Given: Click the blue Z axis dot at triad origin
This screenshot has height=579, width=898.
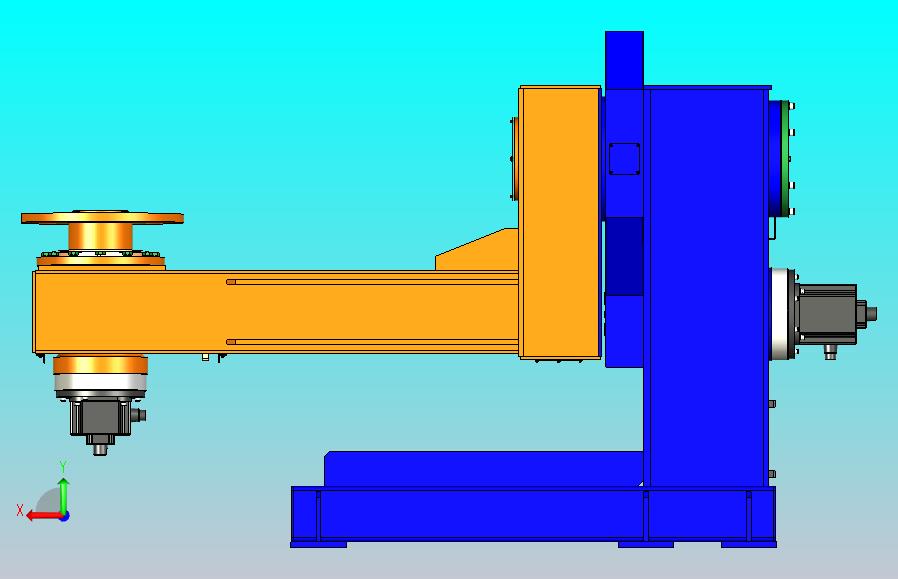Looking at the screenshot, I should [65, 516].
